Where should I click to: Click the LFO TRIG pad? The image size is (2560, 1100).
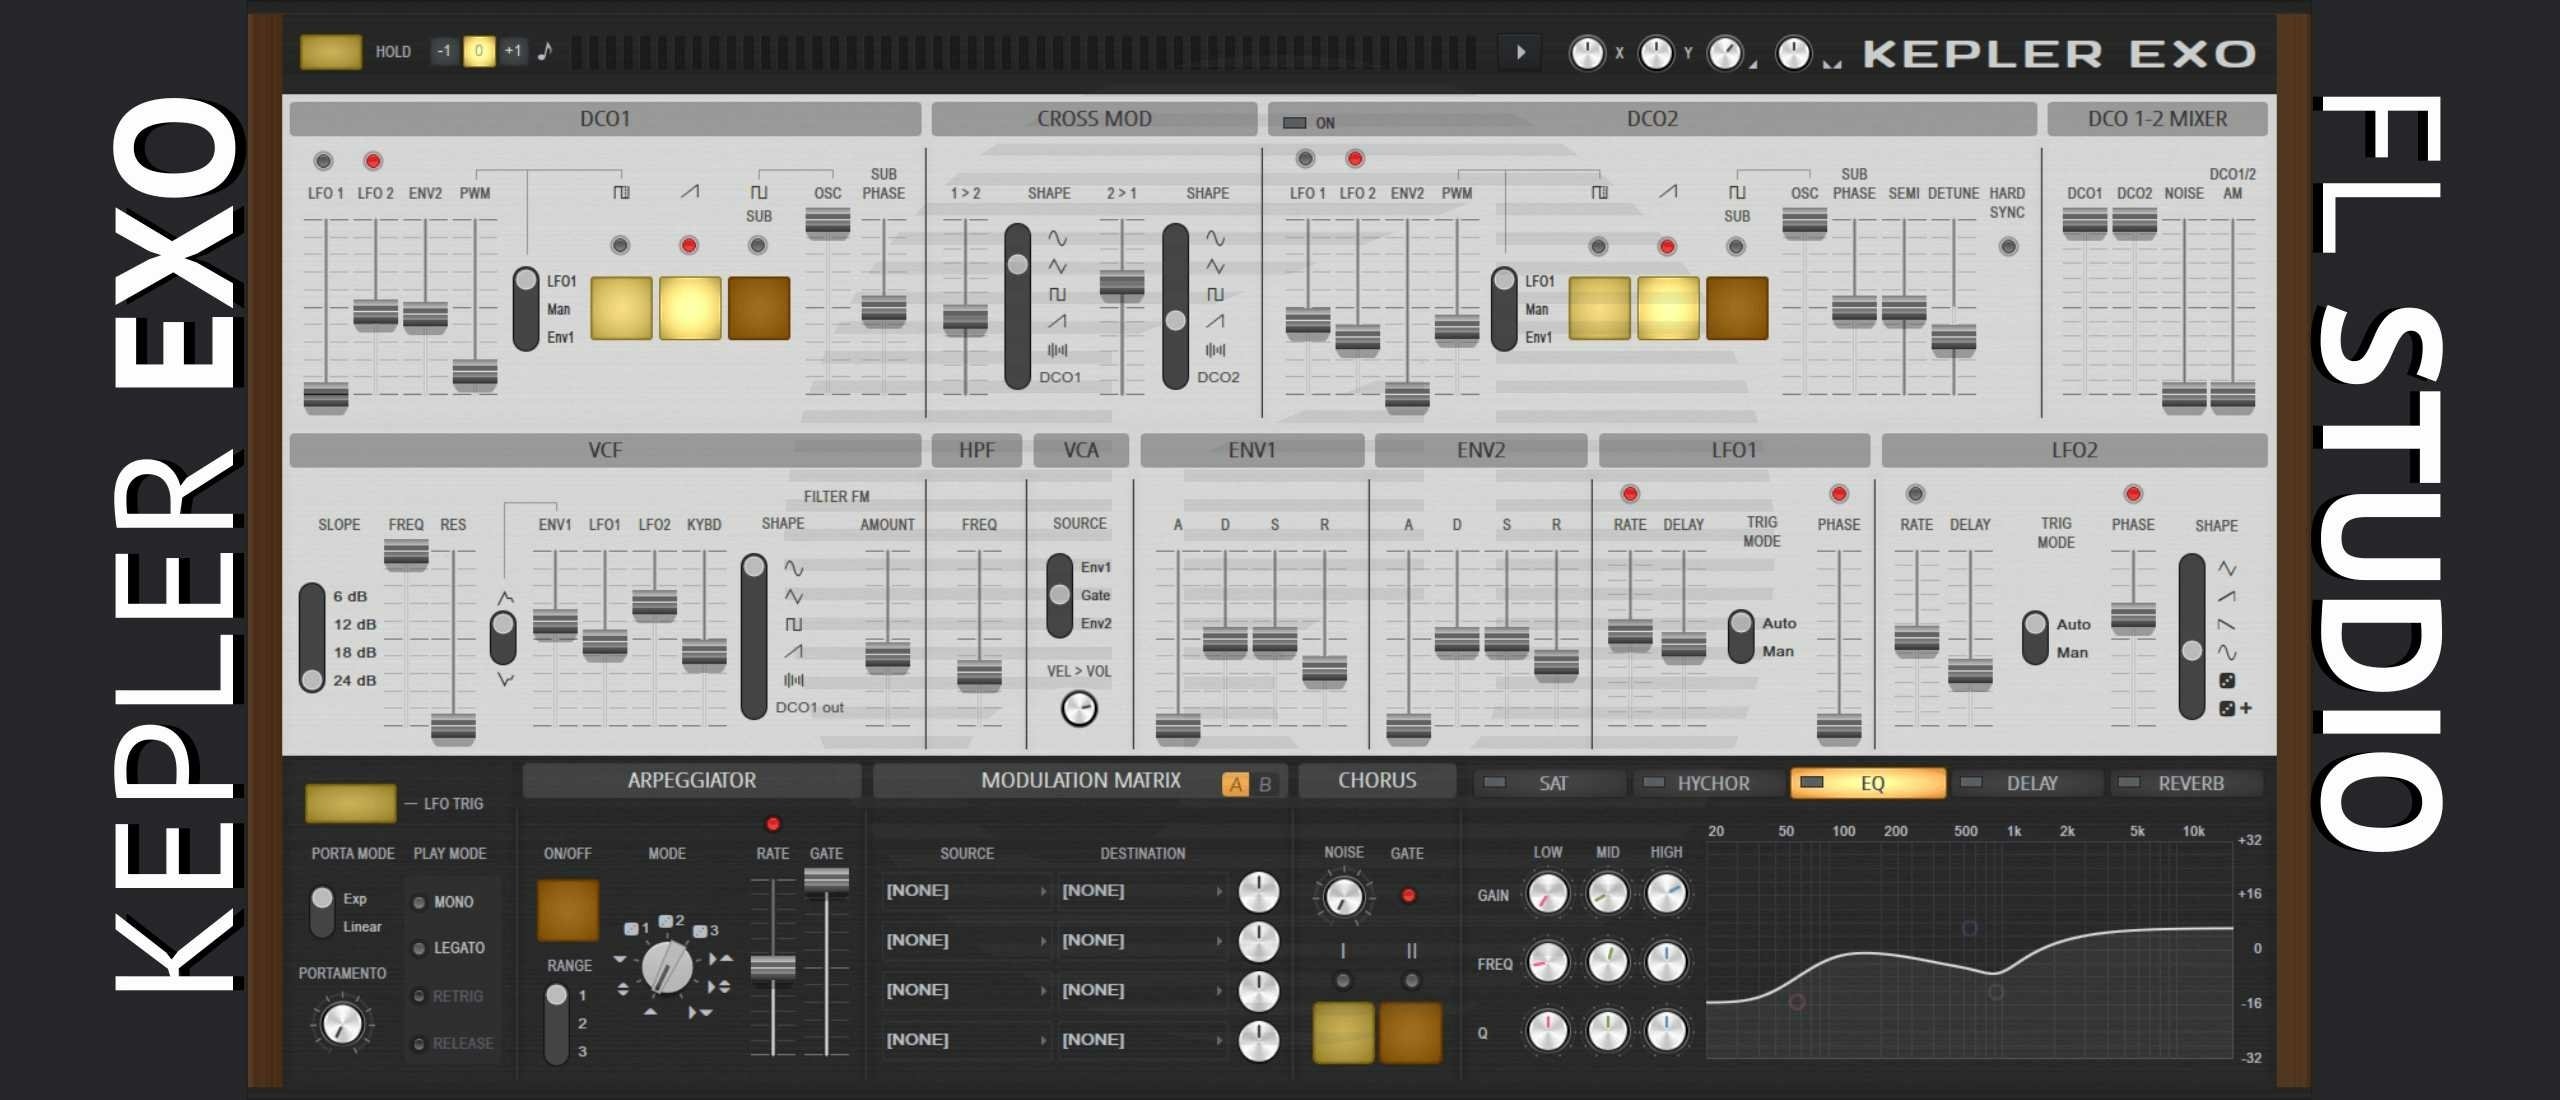click(350, 803)
